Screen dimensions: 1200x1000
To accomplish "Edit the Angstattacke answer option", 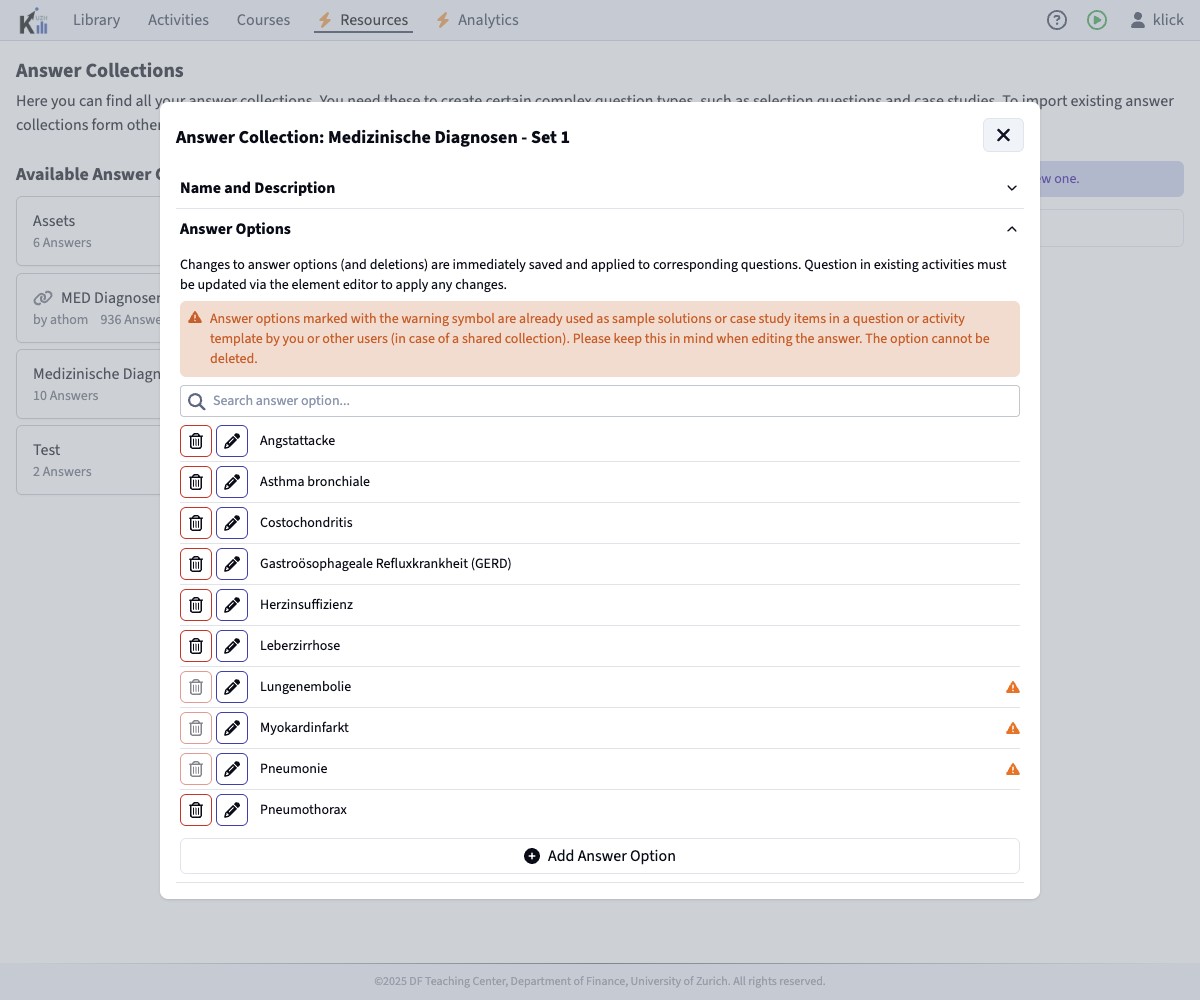I will [232, 441].
